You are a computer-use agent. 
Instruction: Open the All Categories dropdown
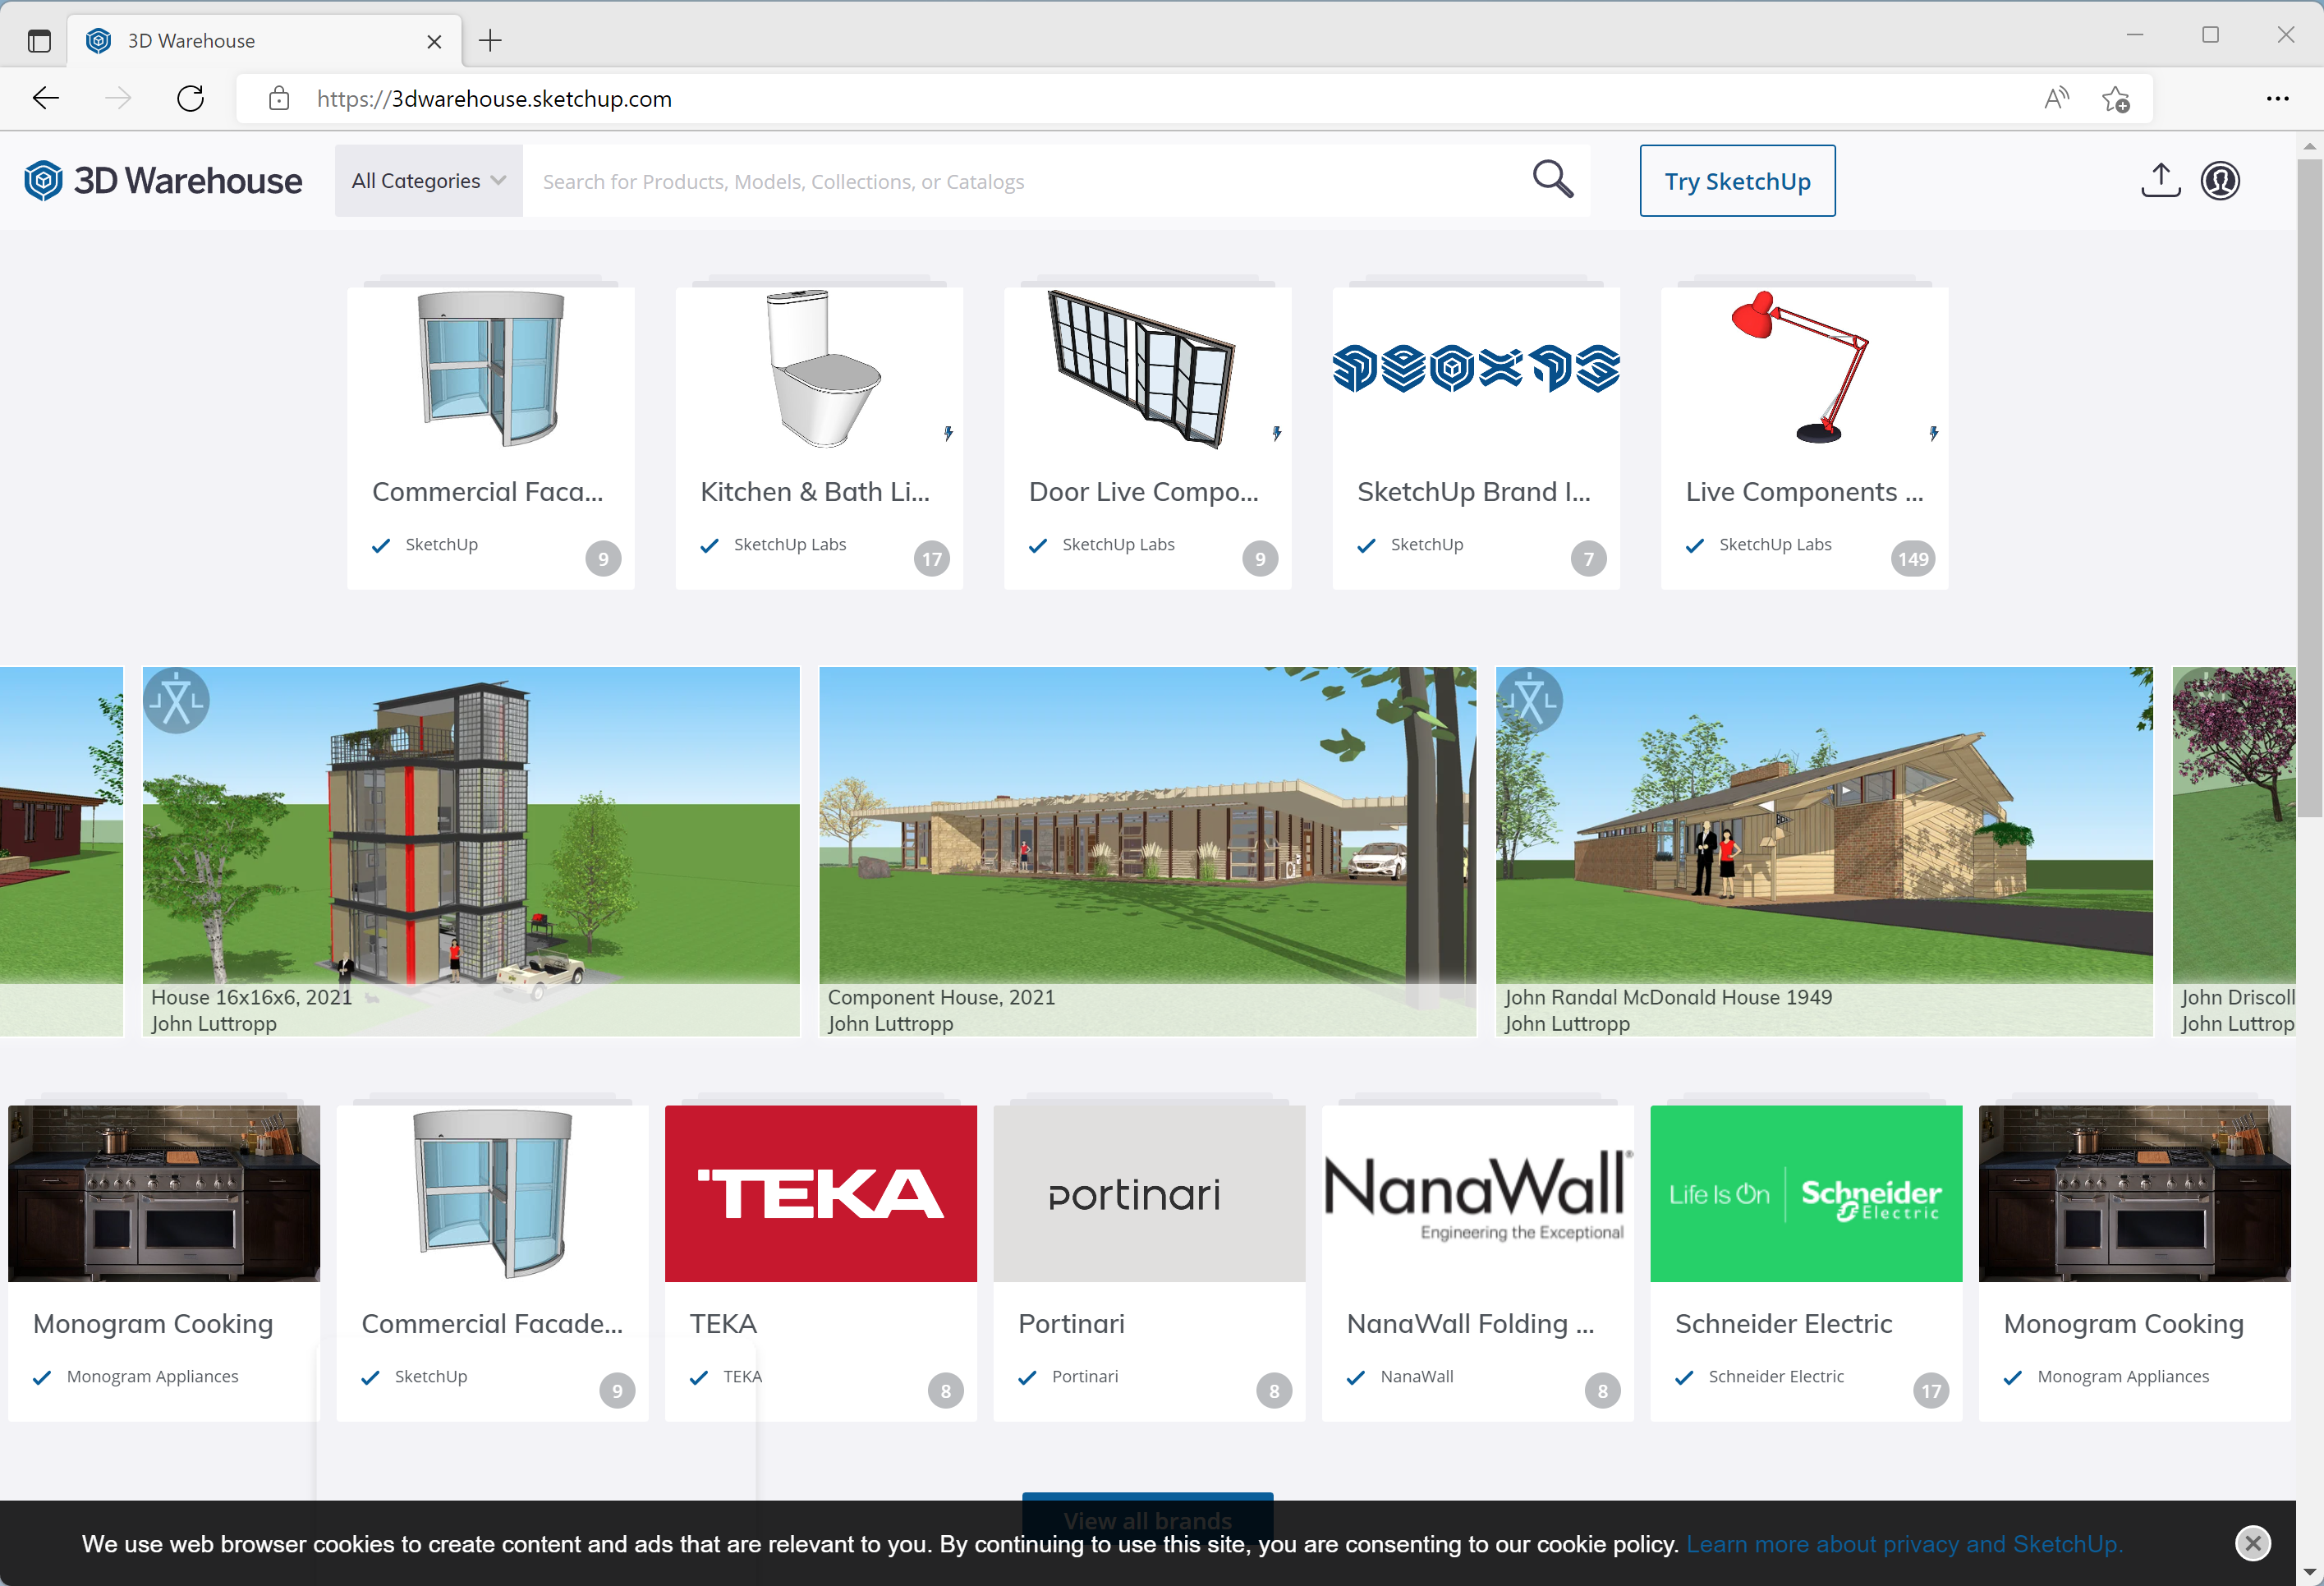point(428,180)
